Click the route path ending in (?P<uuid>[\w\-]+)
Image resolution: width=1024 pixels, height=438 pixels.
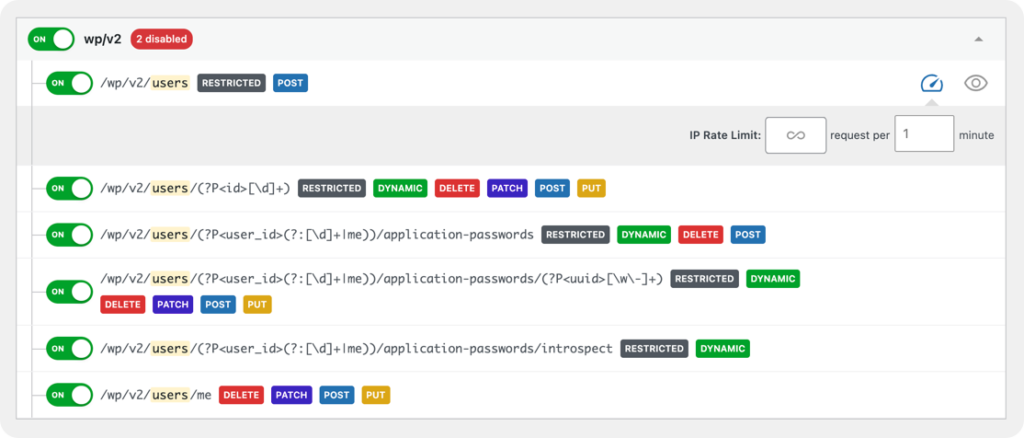[x=382, y=279]
